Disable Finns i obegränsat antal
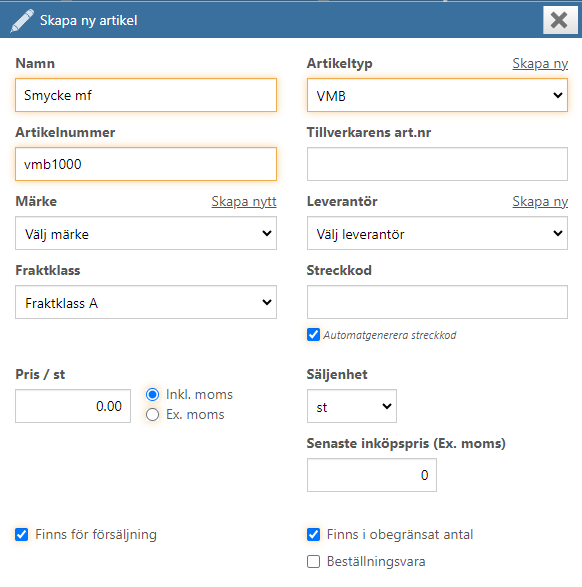The height and width of the screenshot is (587, 582). (x=313, y=534)
